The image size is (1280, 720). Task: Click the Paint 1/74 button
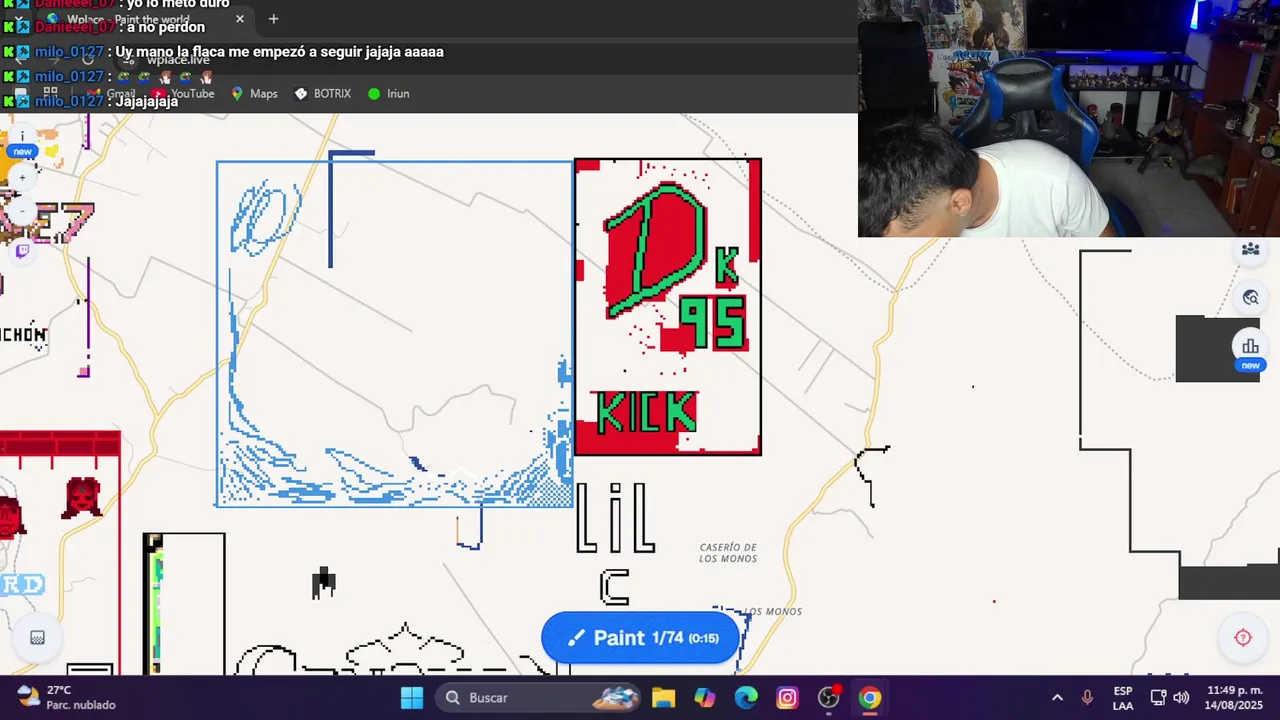(x=640, y=638)
